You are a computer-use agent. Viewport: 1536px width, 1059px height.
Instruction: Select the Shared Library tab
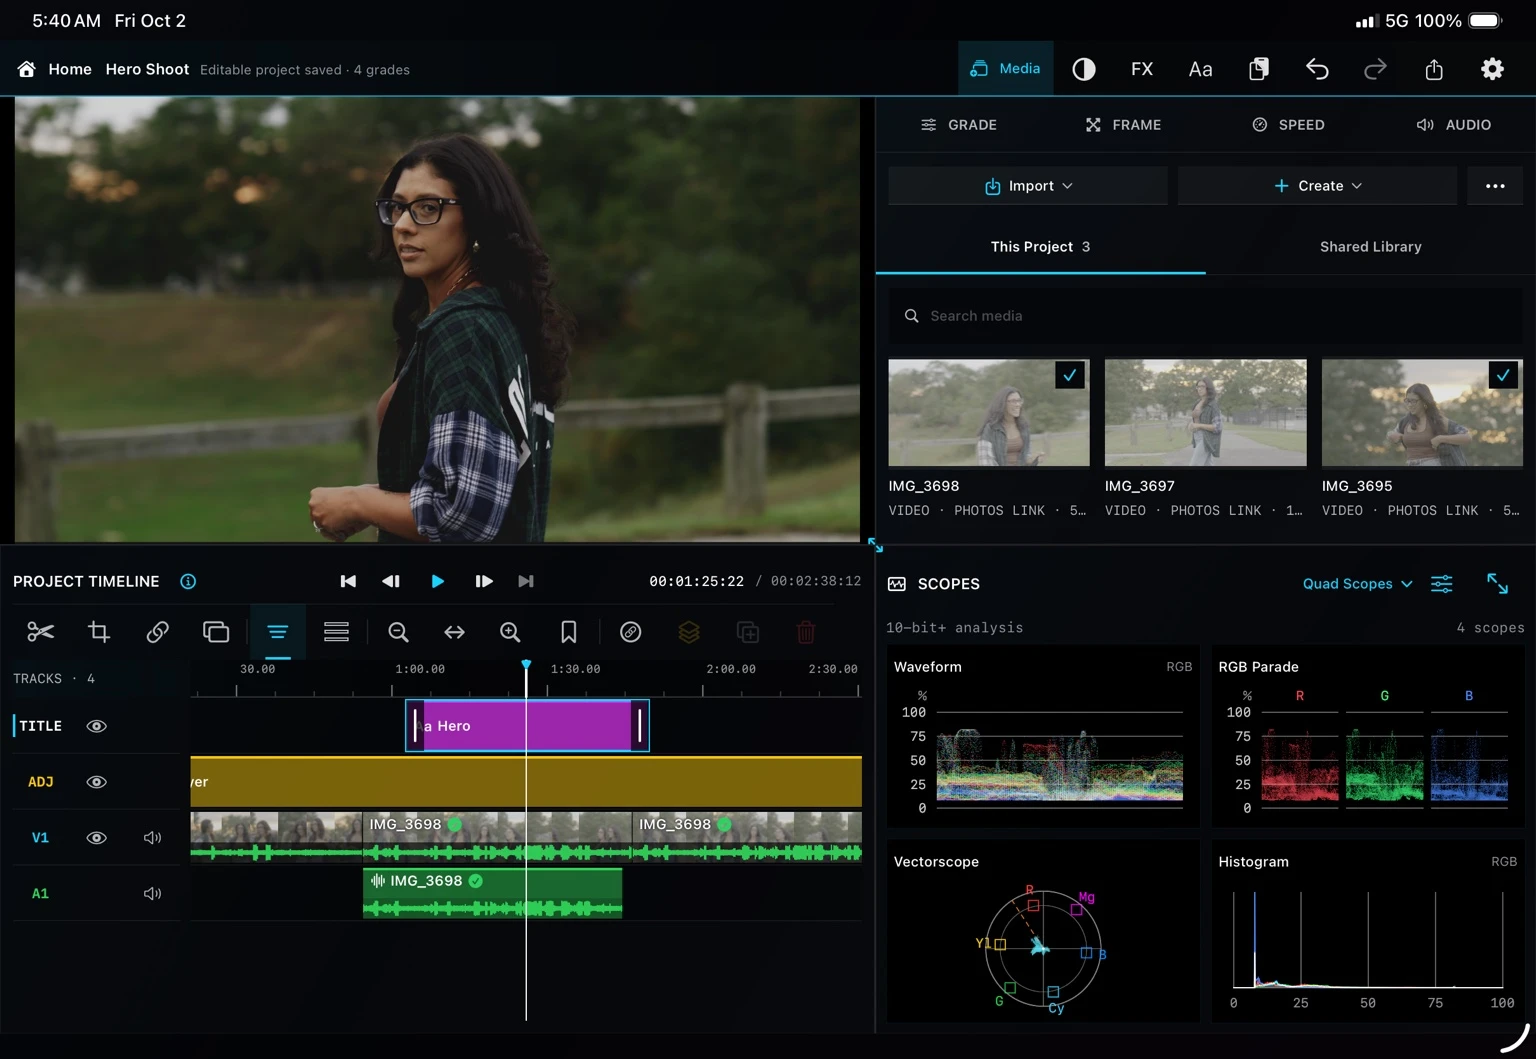[x=1370, y=247]
